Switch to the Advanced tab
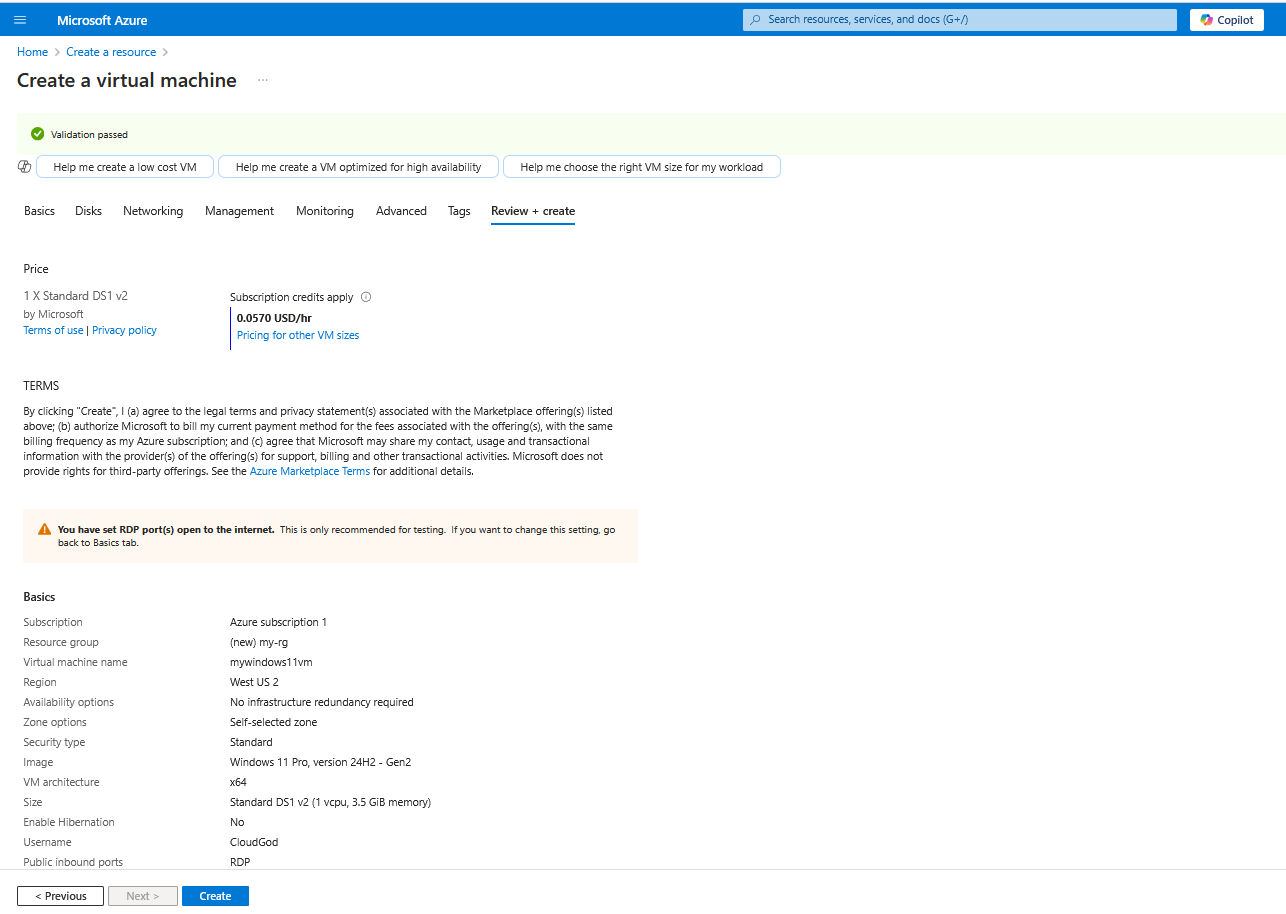The width and height of the screenshot is (1286, 914). (x=401, y=211)
